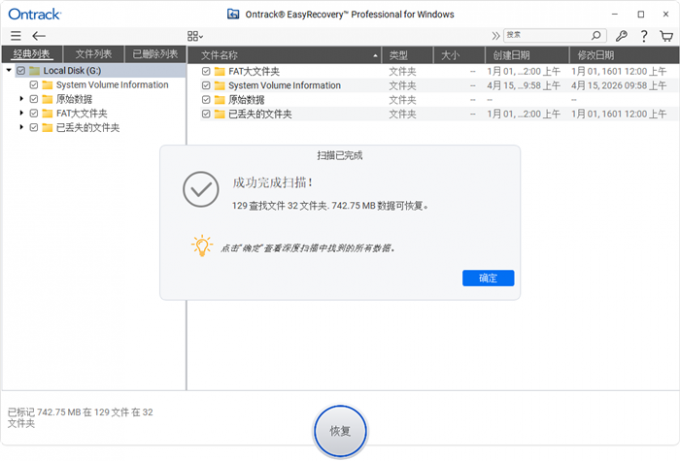The height and width of the screenshot is (461, 680).
Task: Expand the double chevron toolbar icon
Action: click(495, 36)
